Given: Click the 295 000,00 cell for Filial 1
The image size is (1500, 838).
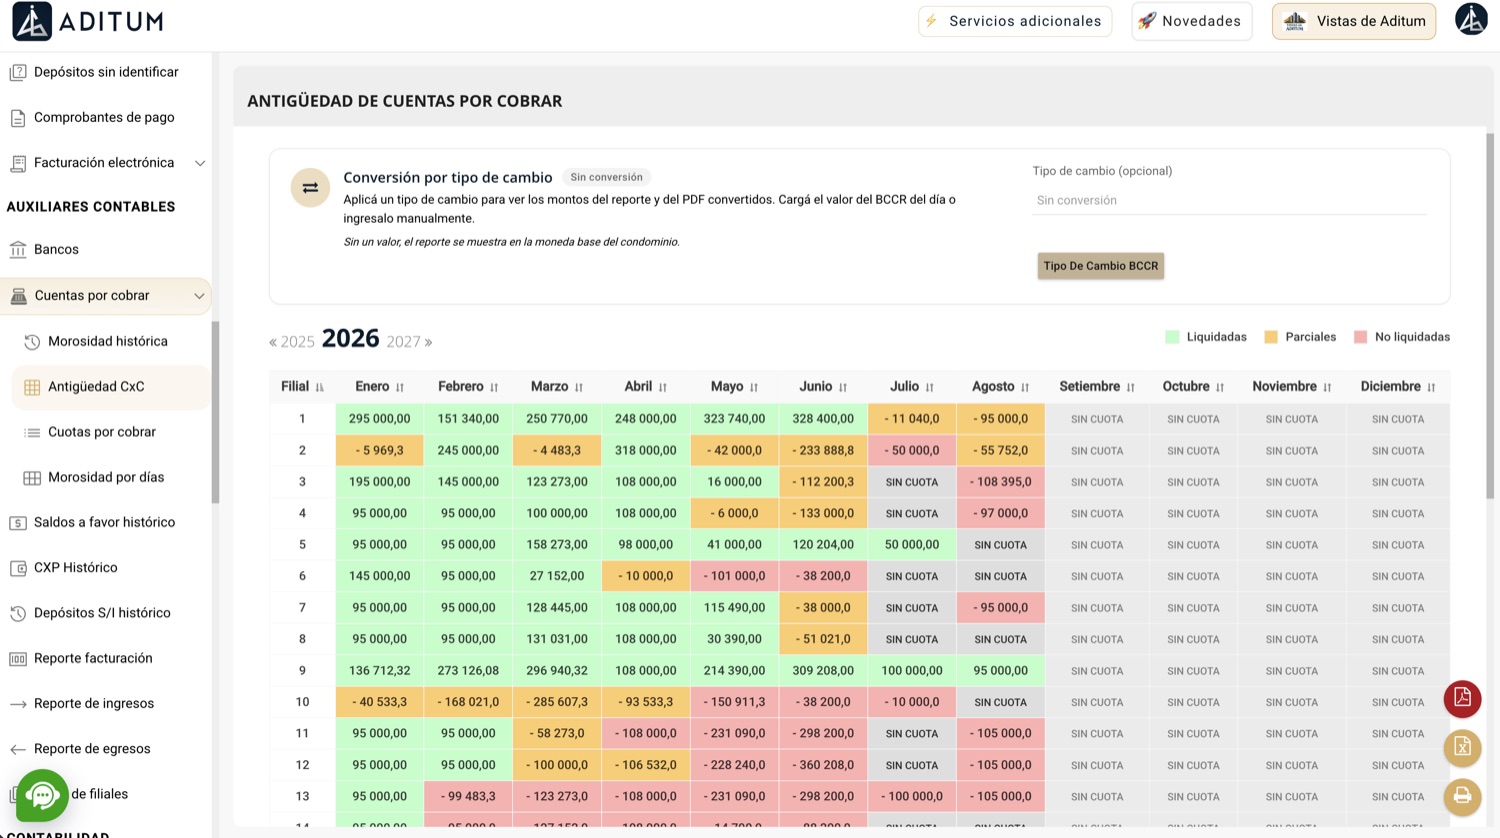Looking at the screenshot, I should (x=379, y=419).
